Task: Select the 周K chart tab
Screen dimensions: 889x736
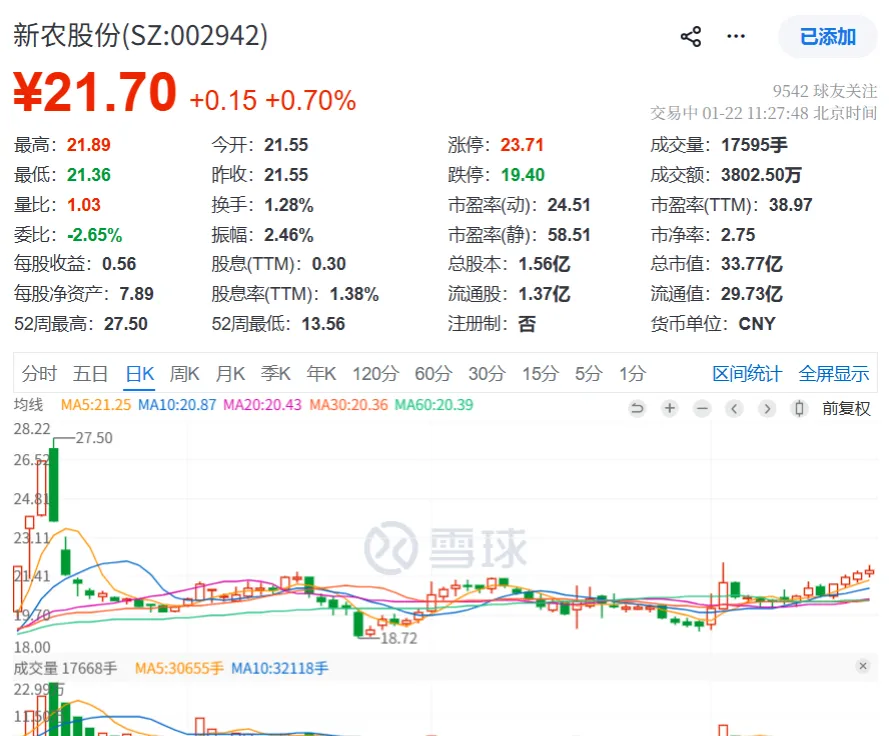Action: tap(184, 374)
